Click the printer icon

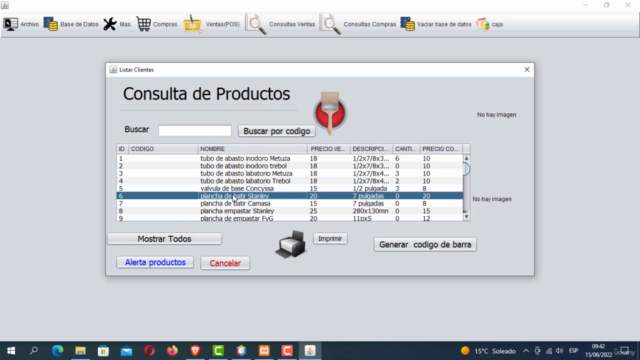point(291,244)
